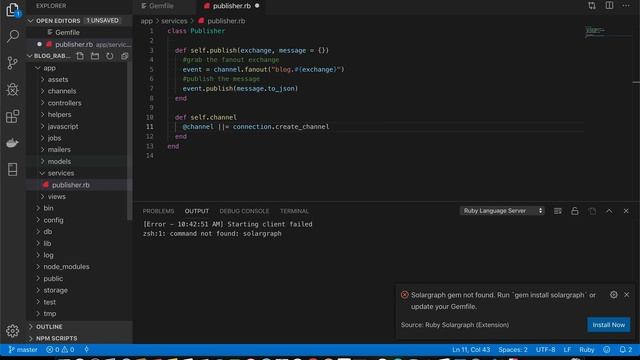Open changes compare icon in editor toolbar
This screenshot has height=360, width=640.
pyautogui.click(x=592, y=6)
